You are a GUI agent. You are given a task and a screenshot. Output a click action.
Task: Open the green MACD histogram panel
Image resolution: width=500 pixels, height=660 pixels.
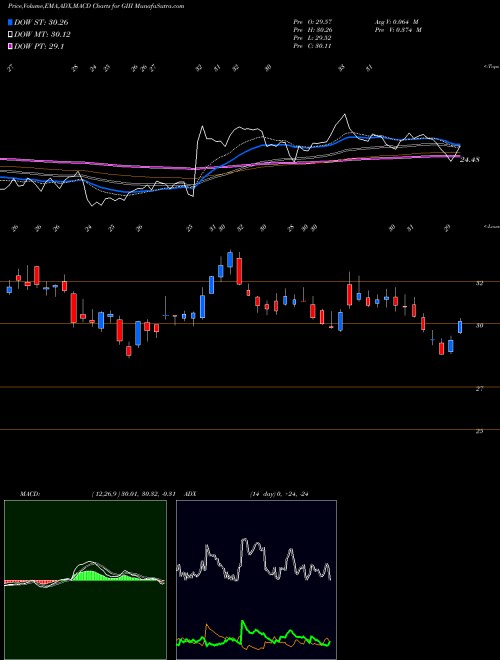(x=85, y=580)
